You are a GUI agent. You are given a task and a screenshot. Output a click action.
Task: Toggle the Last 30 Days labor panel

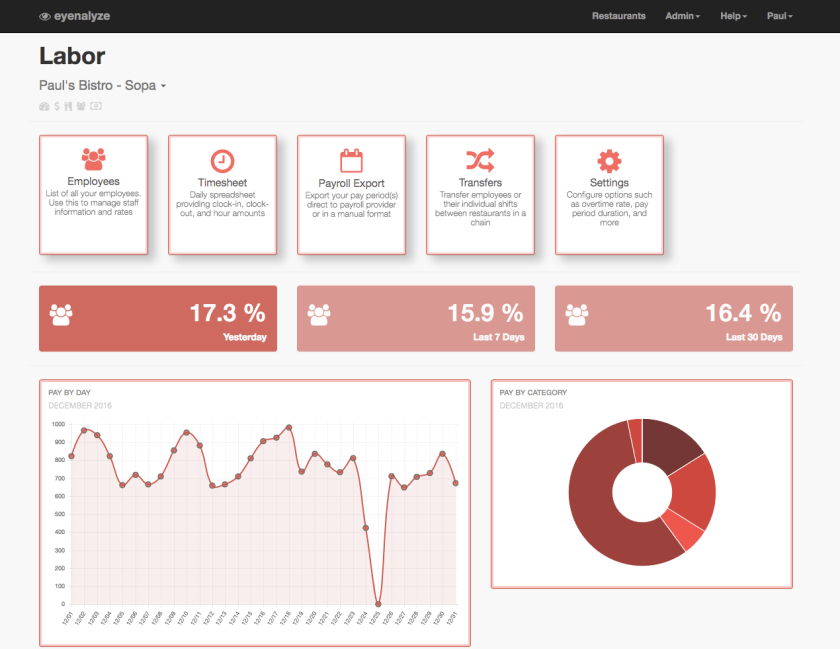[x=674, y=318]
